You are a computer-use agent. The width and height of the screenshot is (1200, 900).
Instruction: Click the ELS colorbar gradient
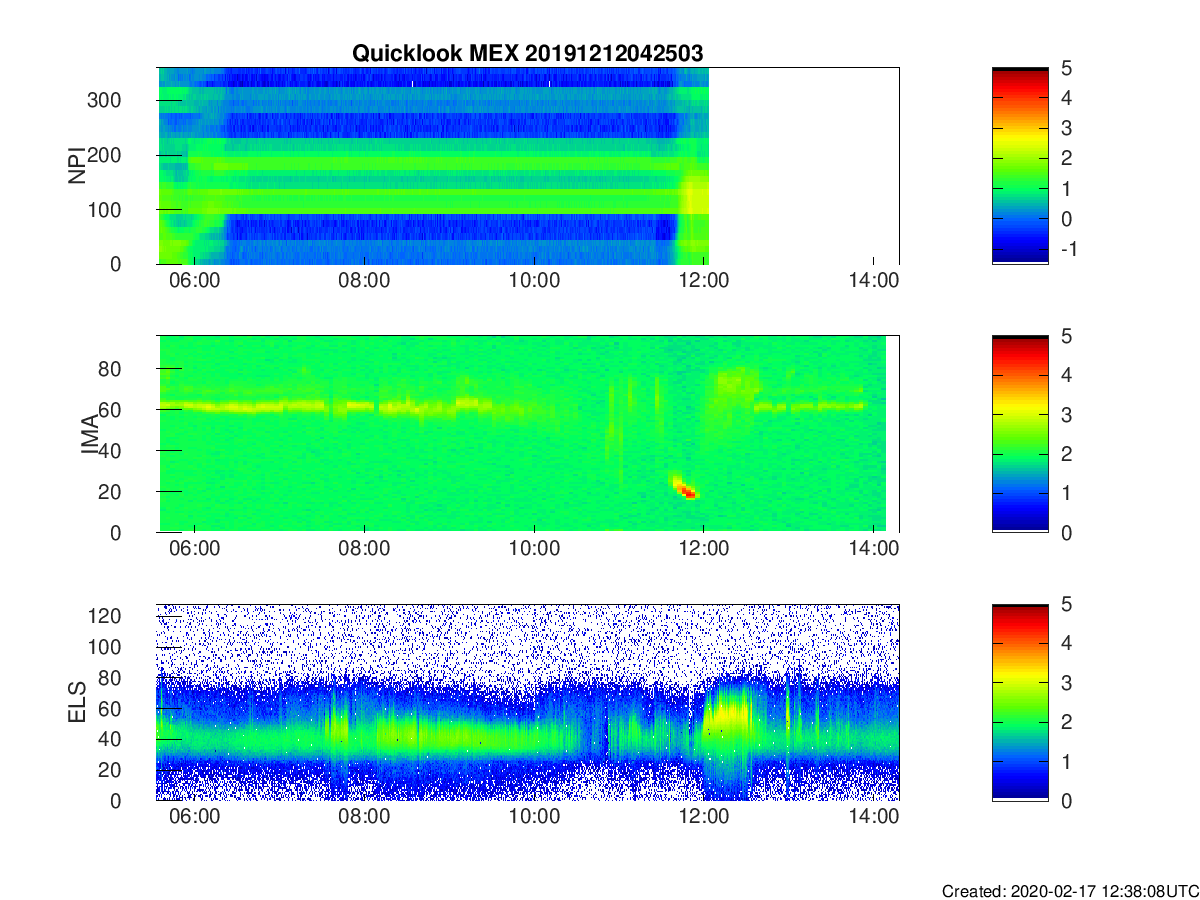tap(1020, 702)
